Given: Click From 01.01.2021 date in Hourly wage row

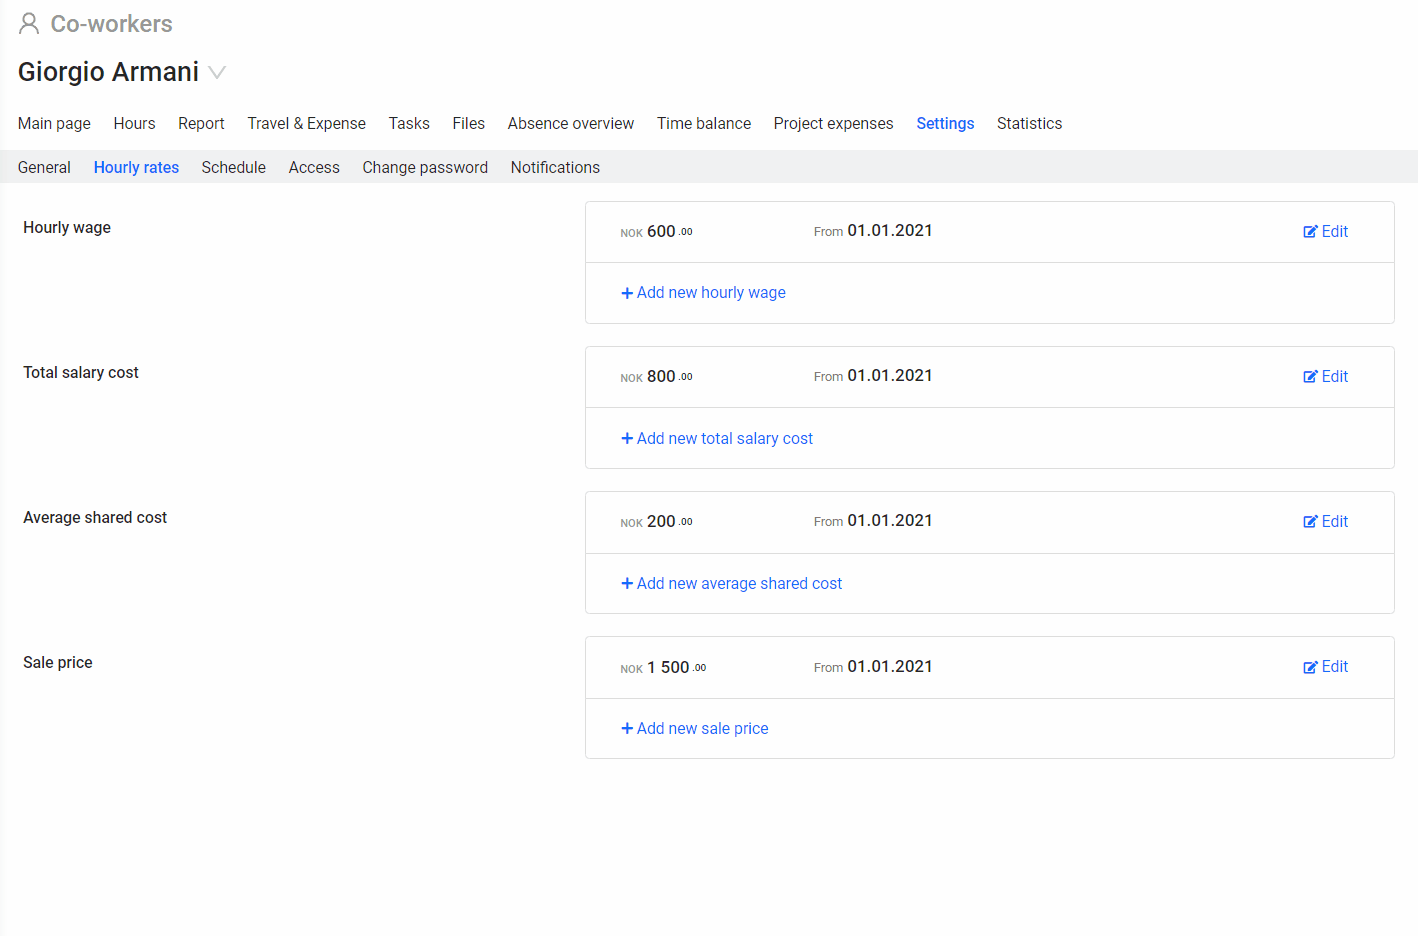Looking at the screenshot, I should (873, 231).
